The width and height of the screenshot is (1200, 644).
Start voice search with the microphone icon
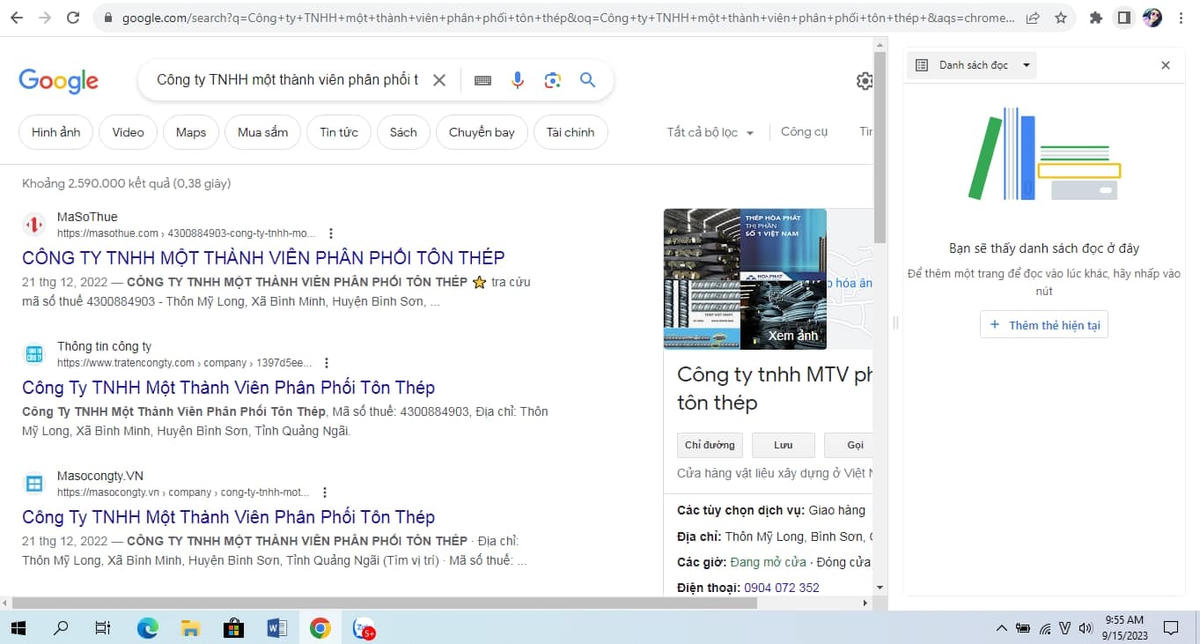point(517,80)
